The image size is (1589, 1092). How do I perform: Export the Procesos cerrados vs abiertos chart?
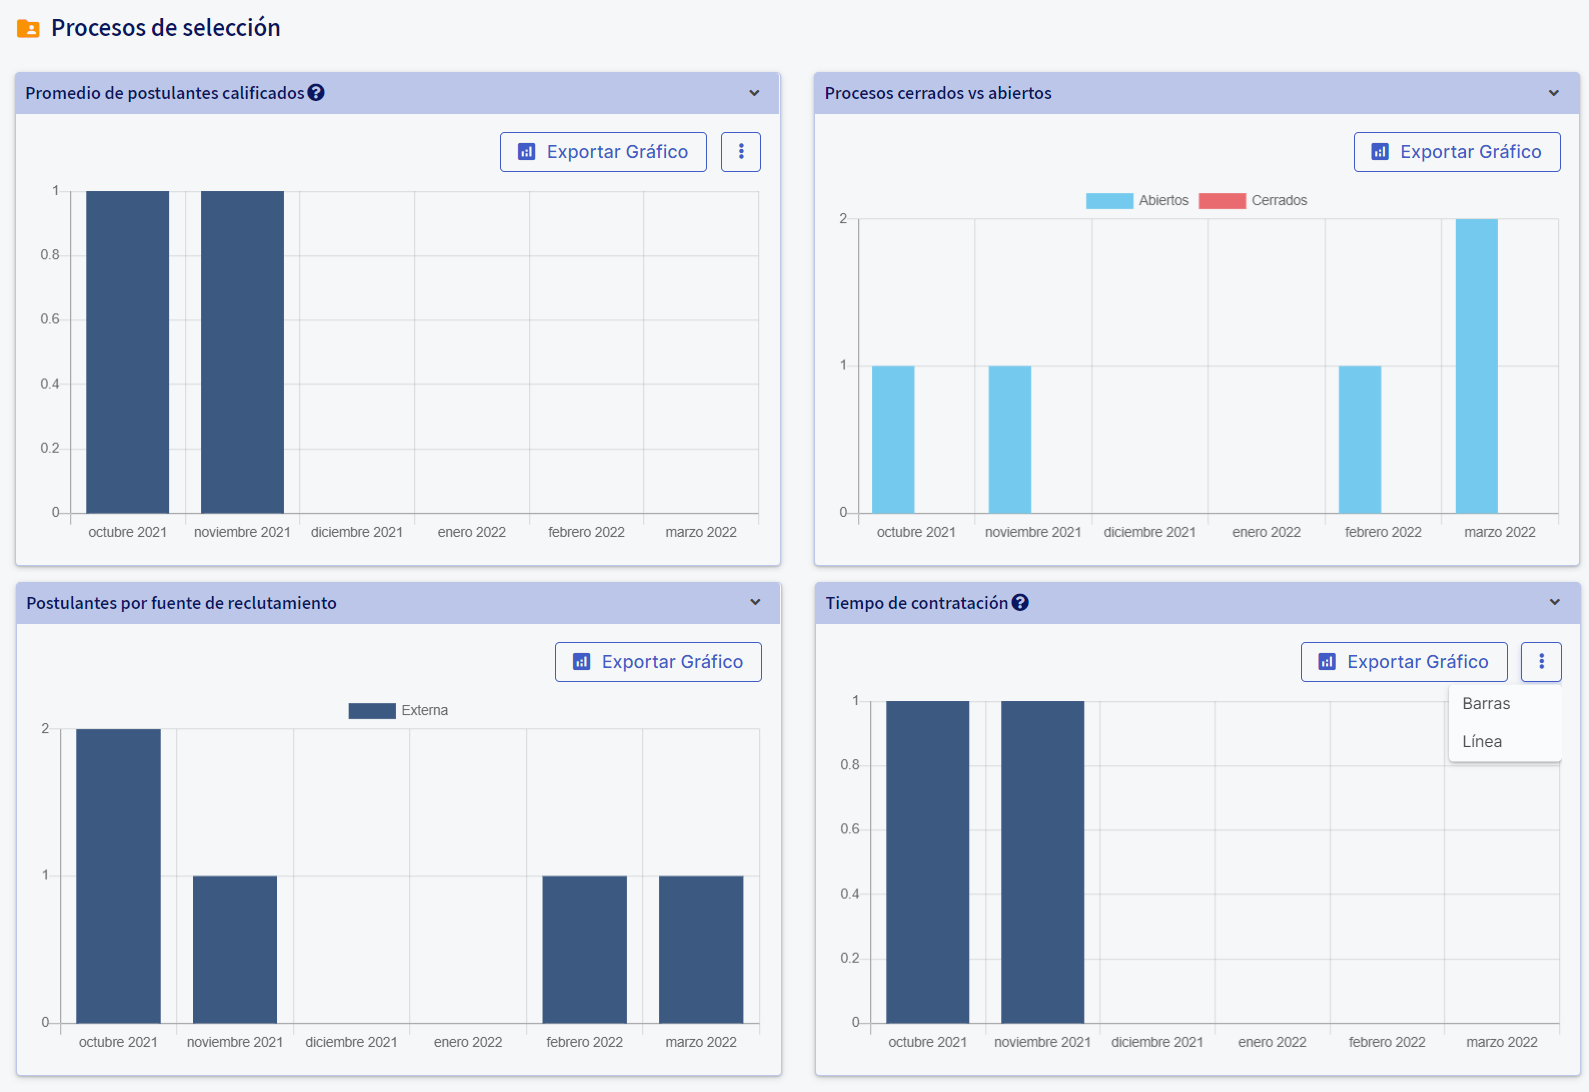click(x=1457, y=152)
